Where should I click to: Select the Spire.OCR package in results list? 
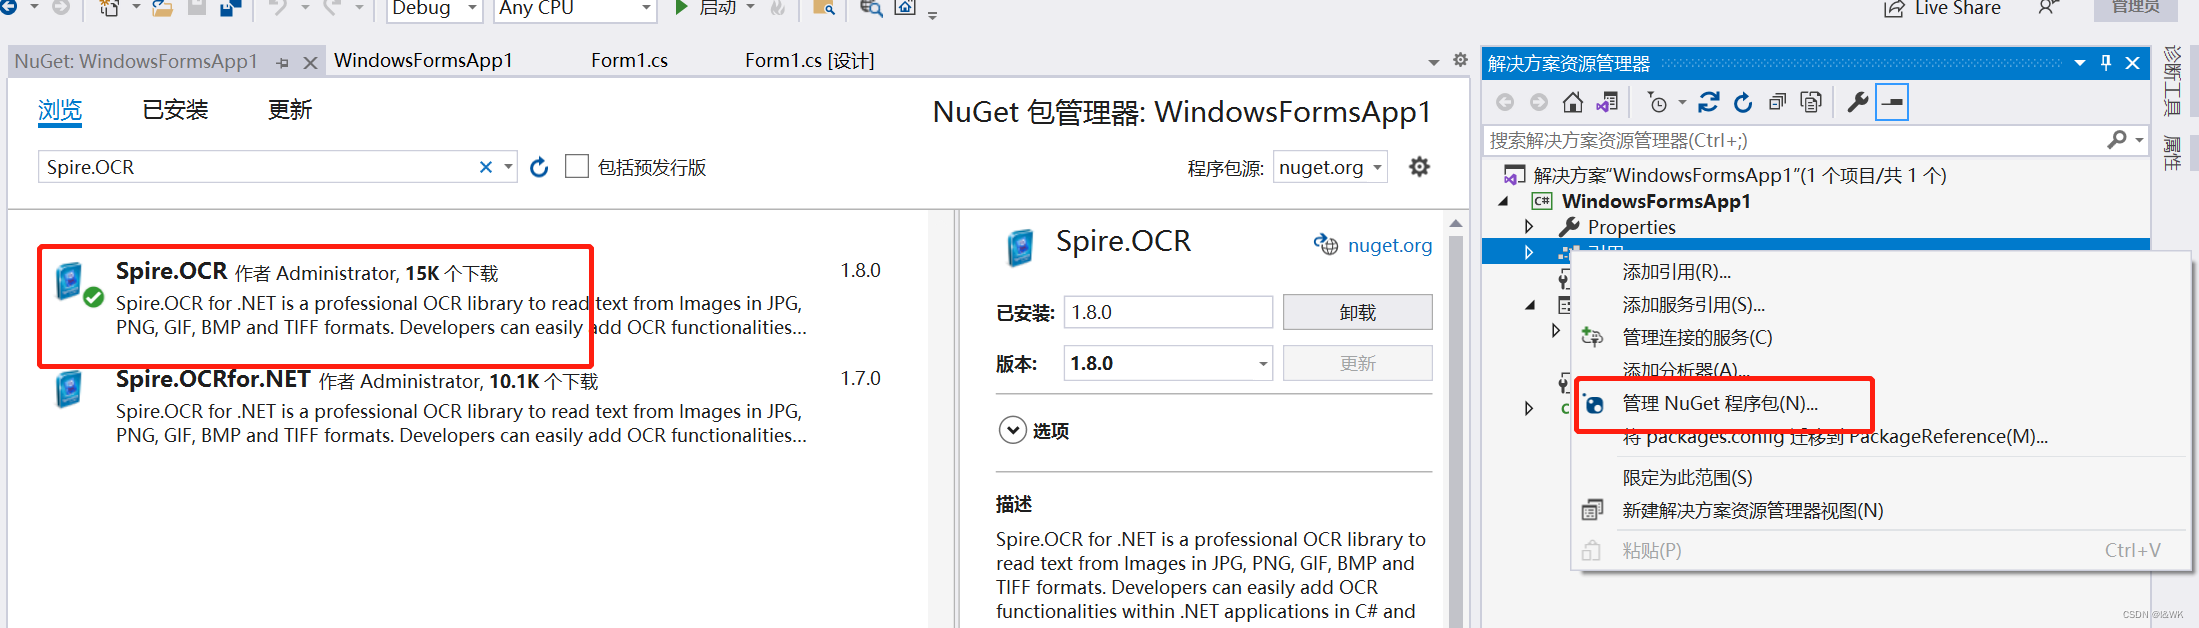[460, 300]
